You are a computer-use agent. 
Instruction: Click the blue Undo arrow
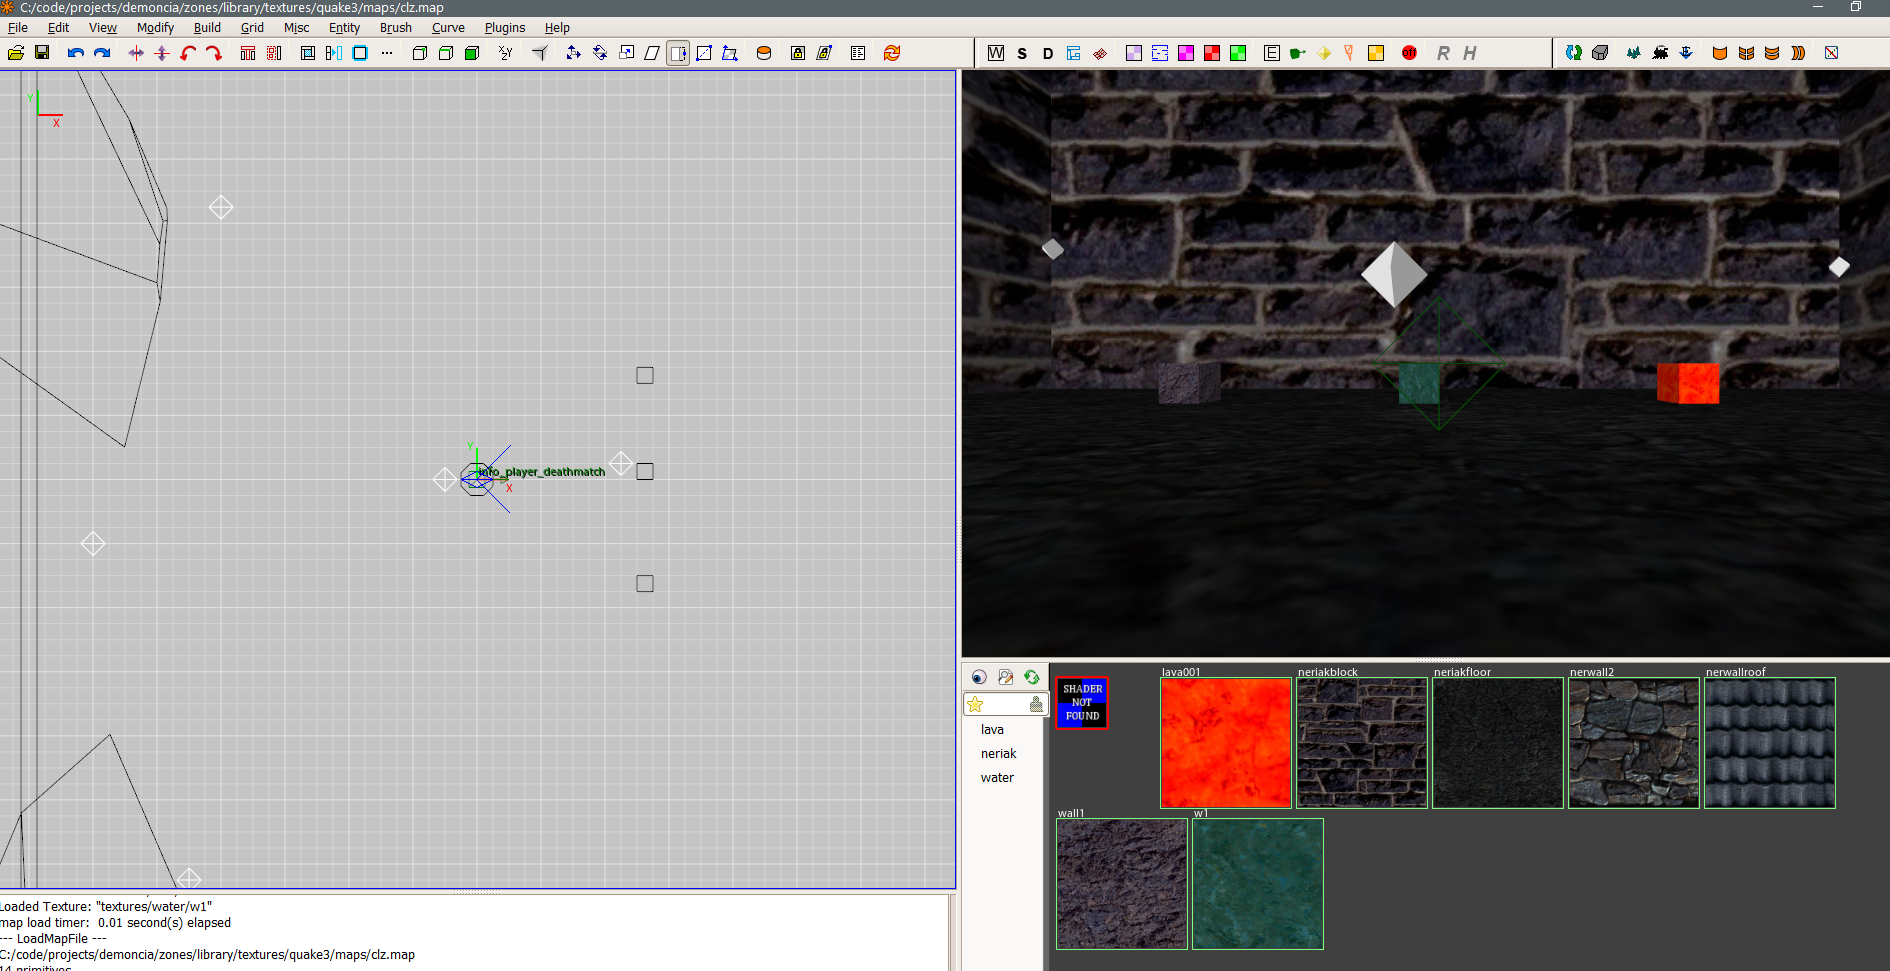click(x=75, y=53)
